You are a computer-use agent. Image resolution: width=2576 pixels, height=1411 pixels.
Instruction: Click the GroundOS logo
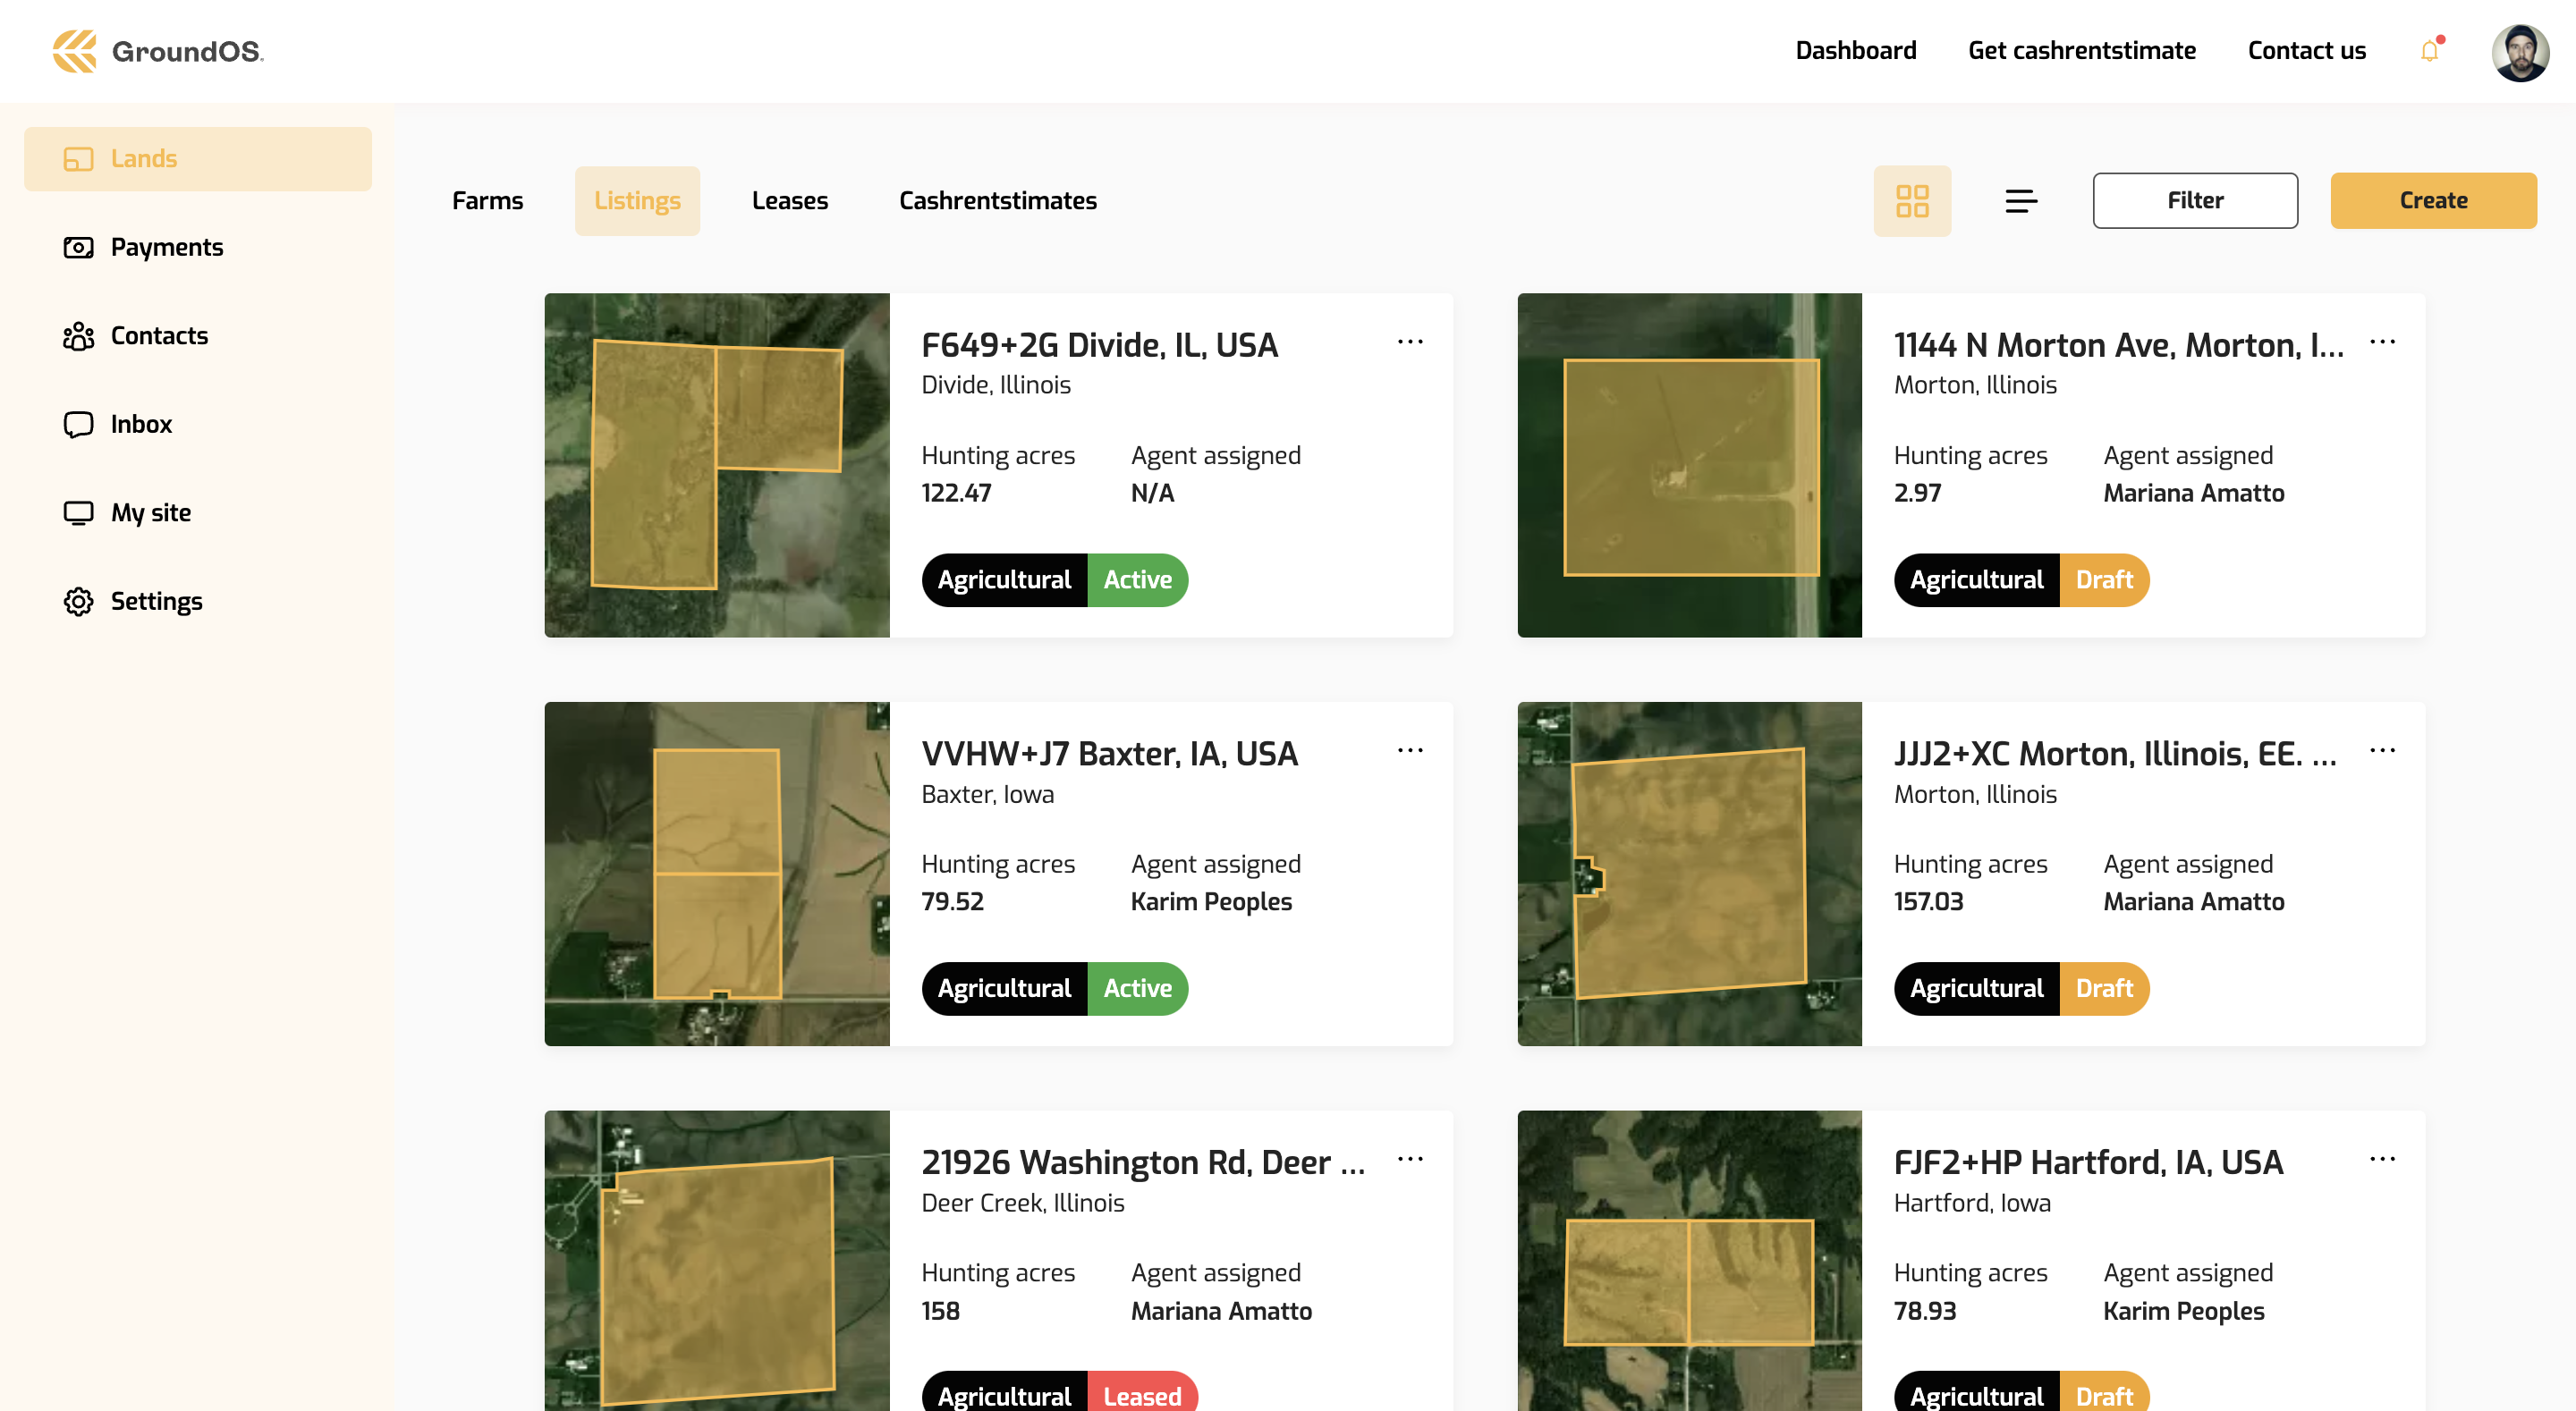pyautogui.click(x=158, y=51)
